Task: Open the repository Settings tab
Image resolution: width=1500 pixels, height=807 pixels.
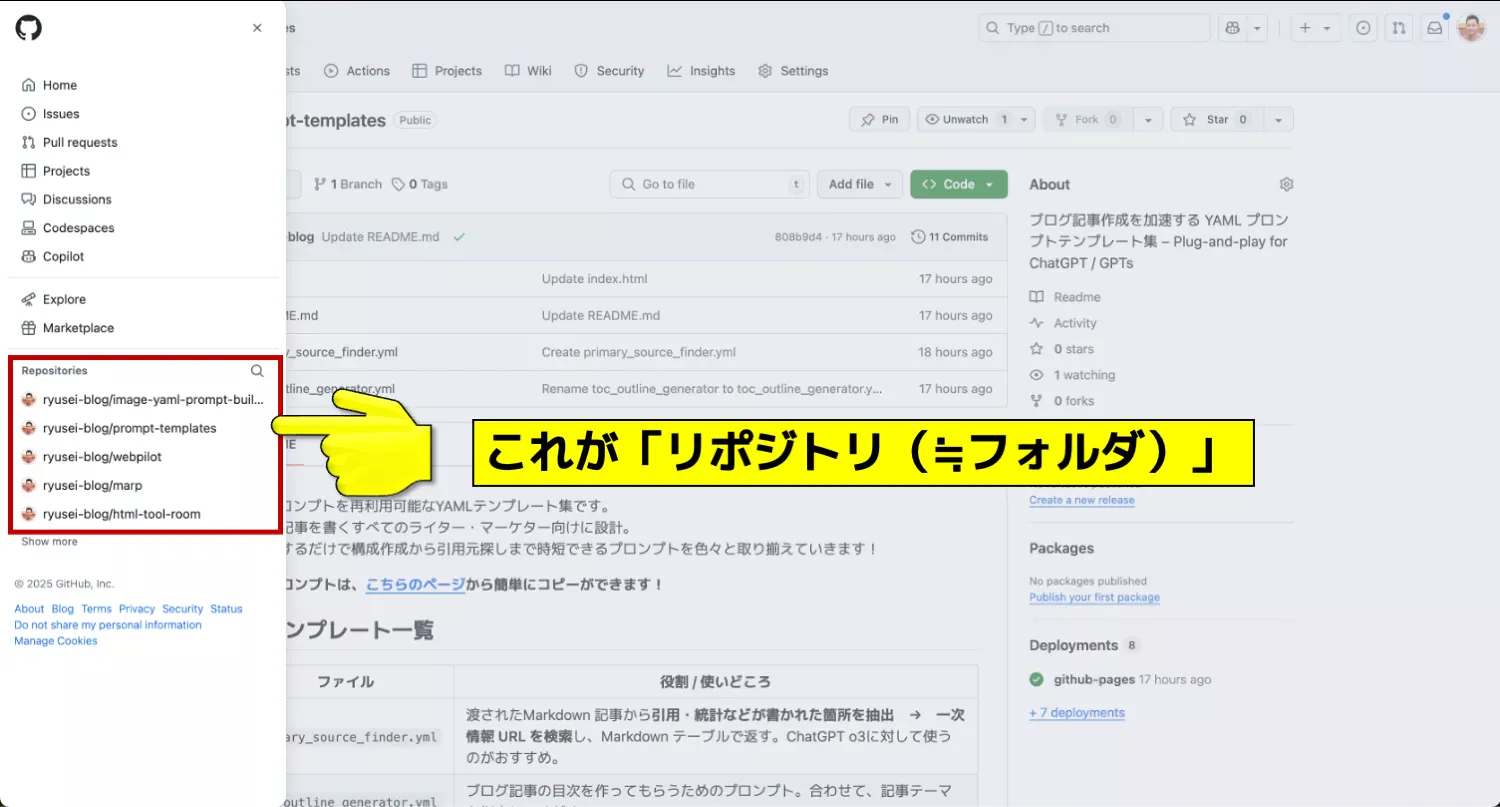Action: tap(793, 71)
